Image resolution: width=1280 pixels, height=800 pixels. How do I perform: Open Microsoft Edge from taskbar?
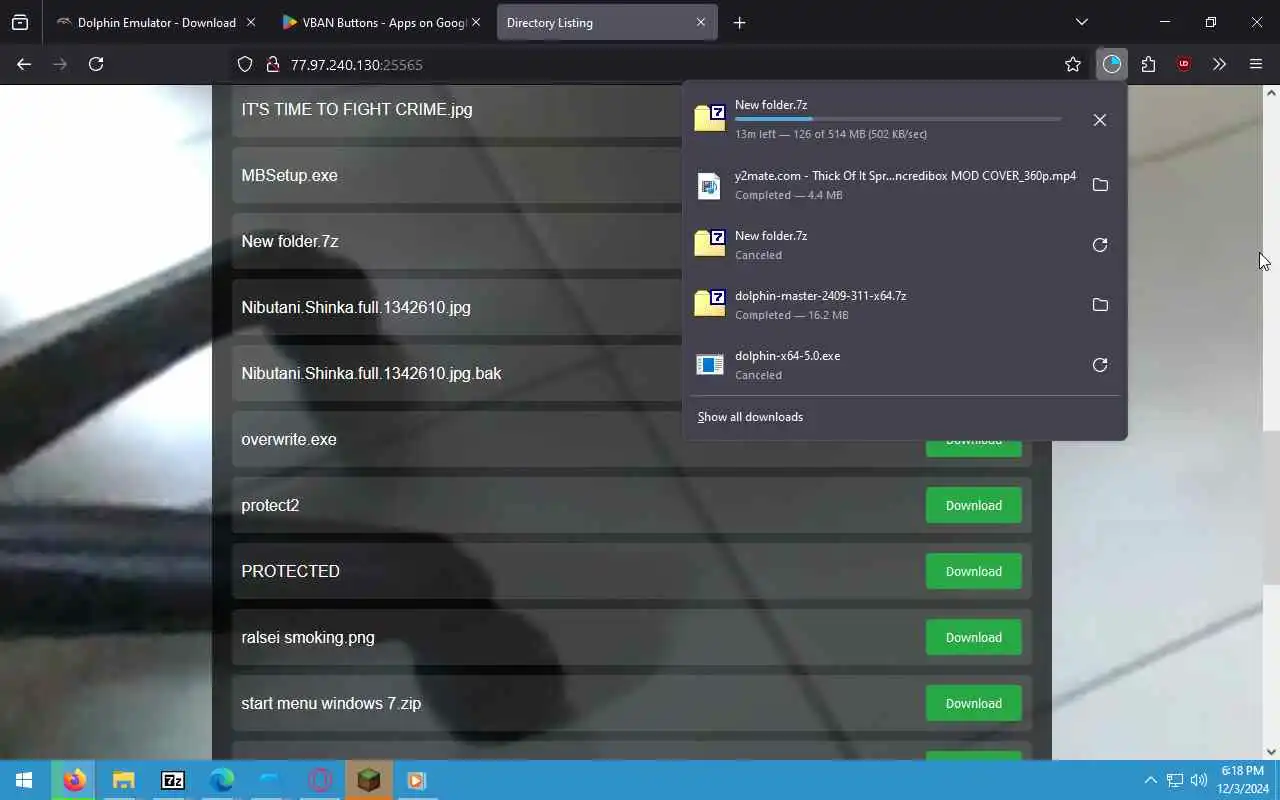[221, 780]
